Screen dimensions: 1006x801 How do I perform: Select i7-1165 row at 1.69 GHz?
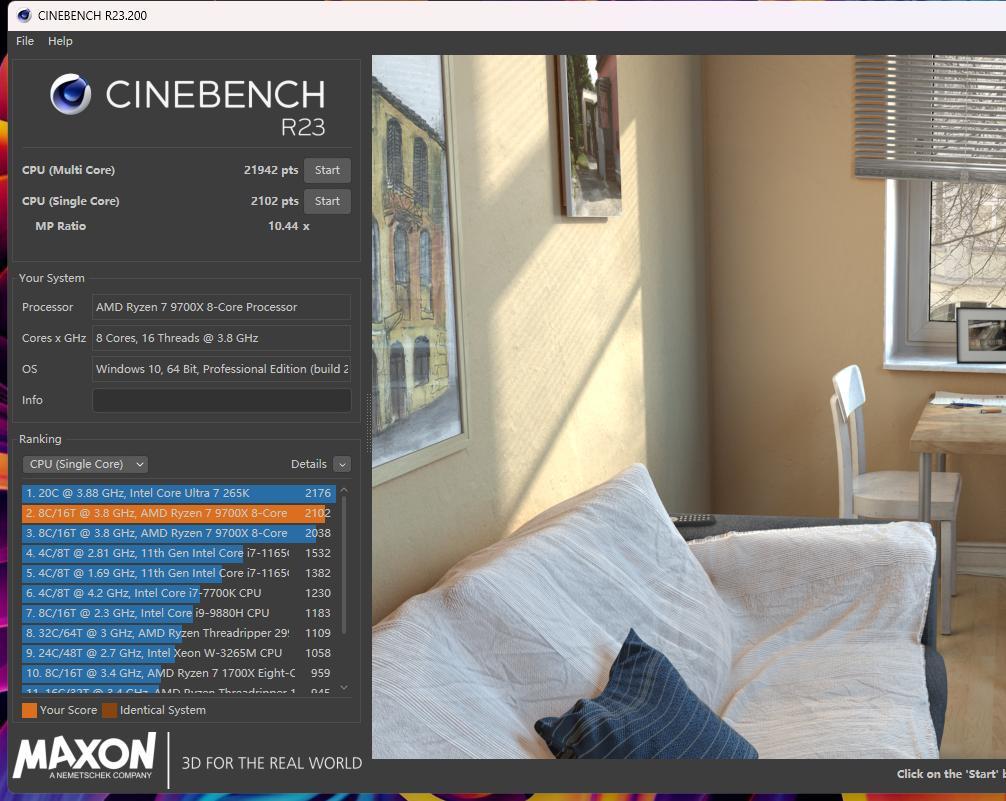(x=178, y=573)
